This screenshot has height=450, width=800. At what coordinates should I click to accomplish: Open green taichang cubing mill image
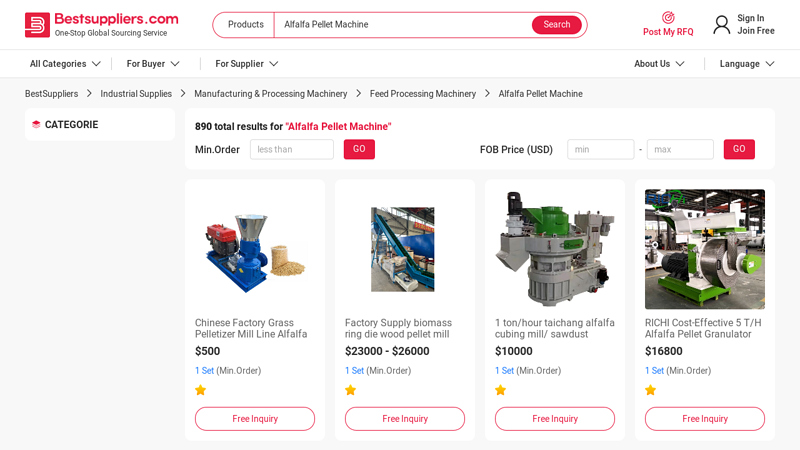[x=555, y=249]
